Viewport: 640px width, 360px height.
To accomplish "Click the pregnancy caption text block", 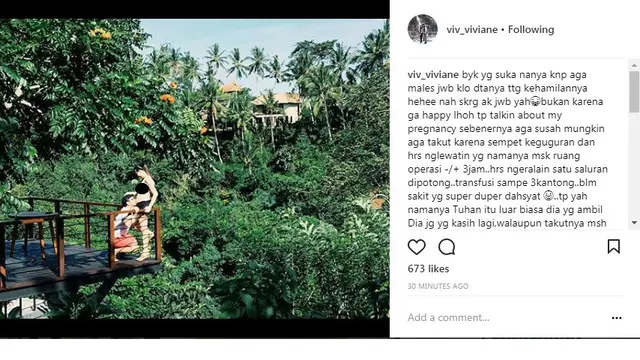I will coord(508,149).
